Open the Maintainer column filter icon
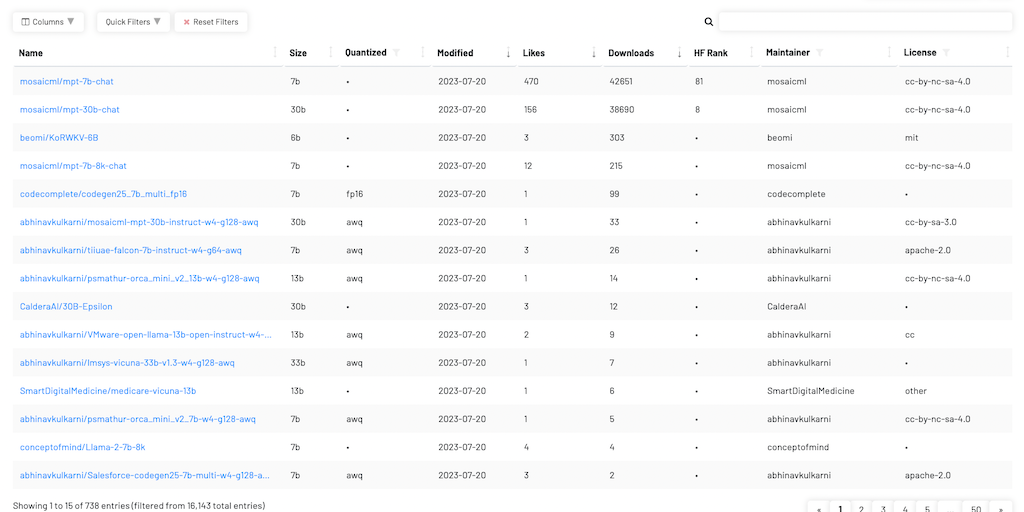1024x512 pixels. (x=820, y=52)
